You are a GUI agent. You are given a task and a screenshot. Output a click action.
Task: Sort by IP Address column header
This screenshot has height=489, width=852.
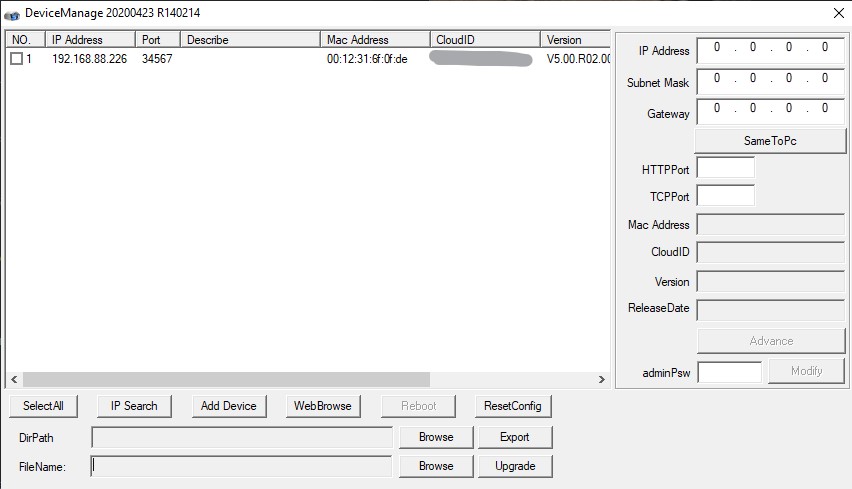(x=90, y=40)
